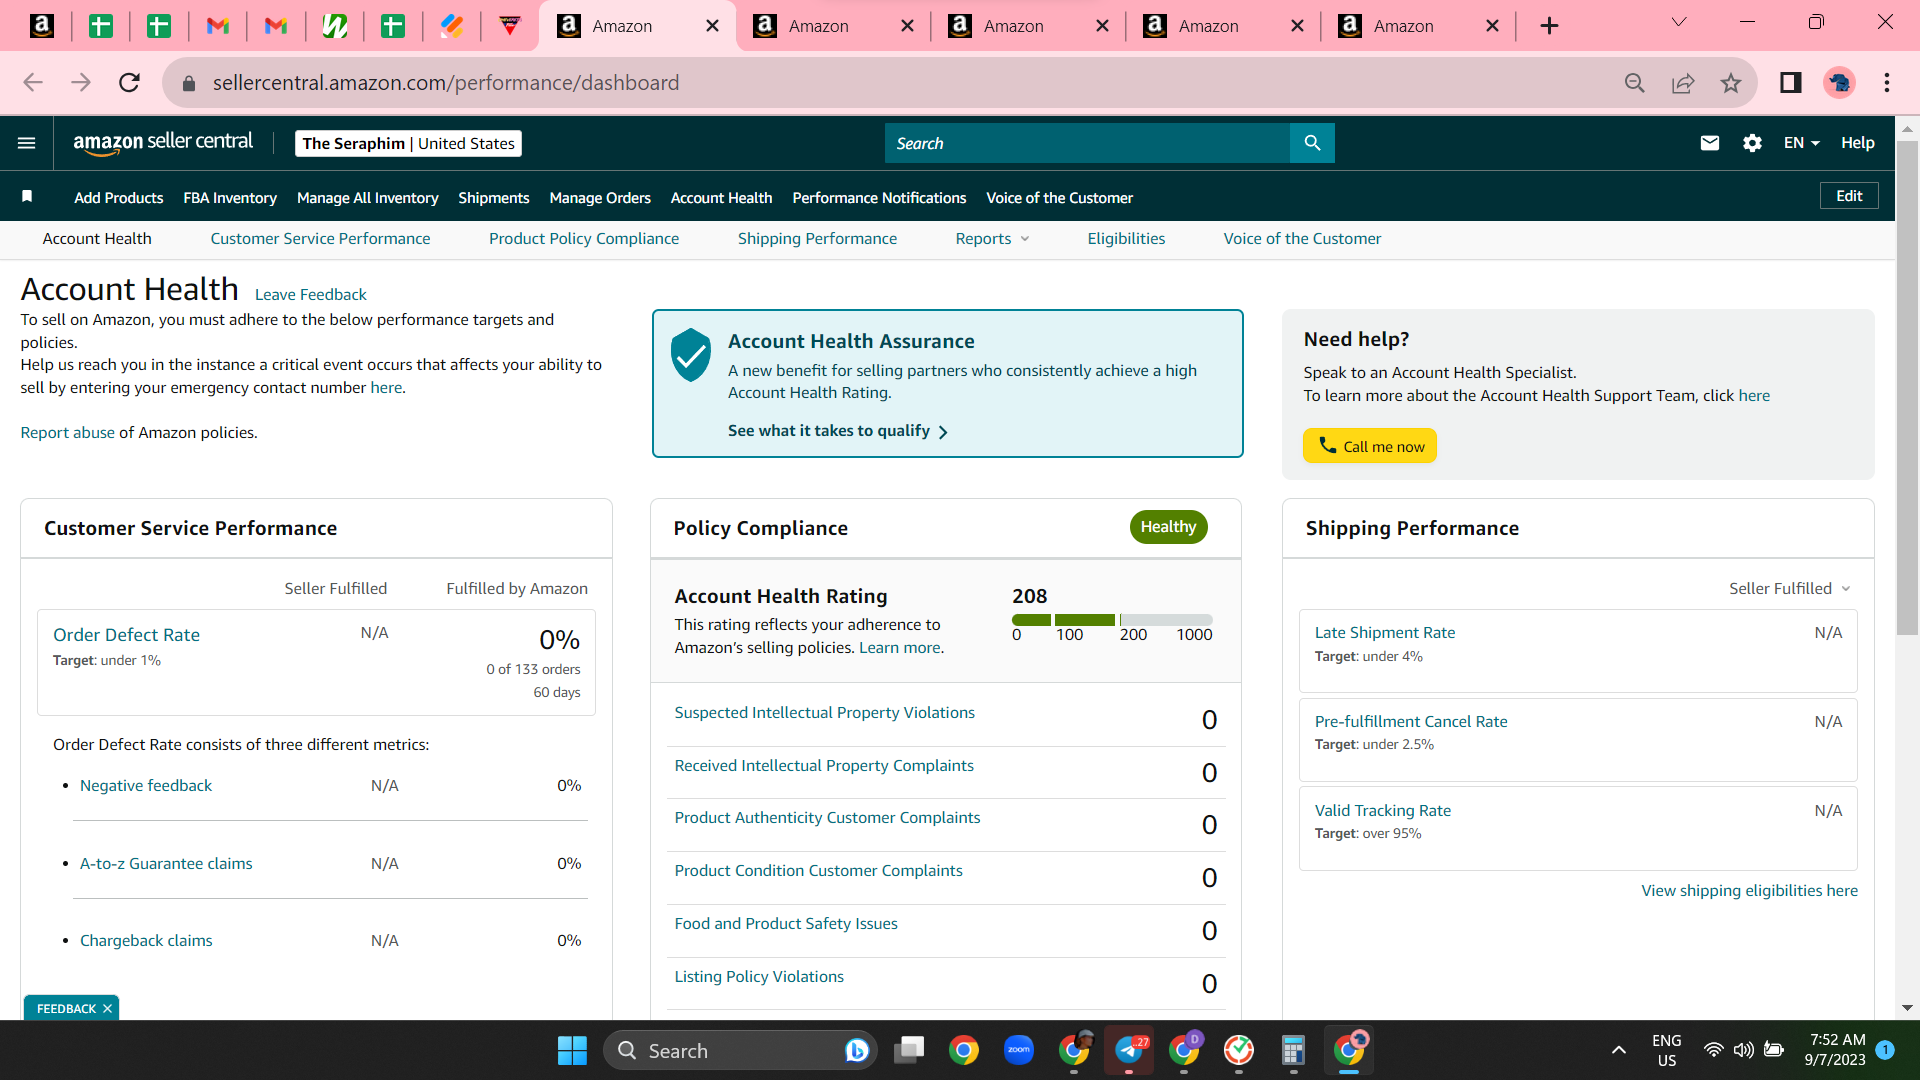Open Negative feedback metric link
This screenshot has height=1080, width=1920.
146,786
